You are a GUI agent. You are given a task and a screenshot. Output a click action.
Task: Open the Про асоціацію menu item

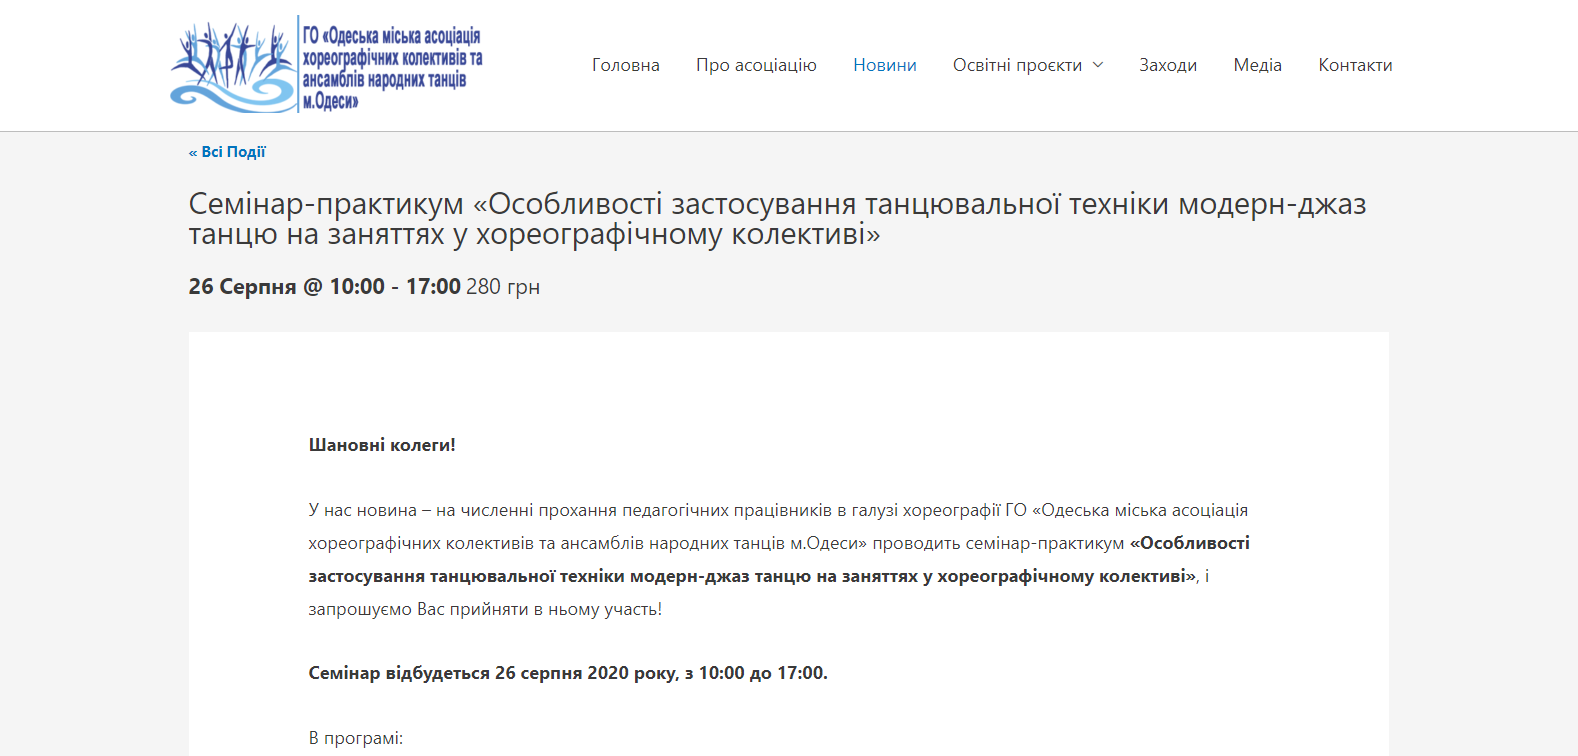click(756, 65)
